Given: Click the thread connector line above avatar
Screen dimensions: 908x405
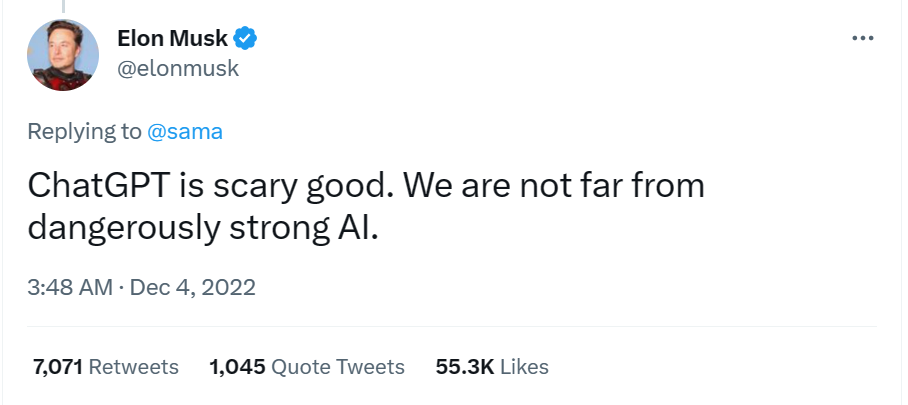Looking at the screenshot, I should point(62,7).
